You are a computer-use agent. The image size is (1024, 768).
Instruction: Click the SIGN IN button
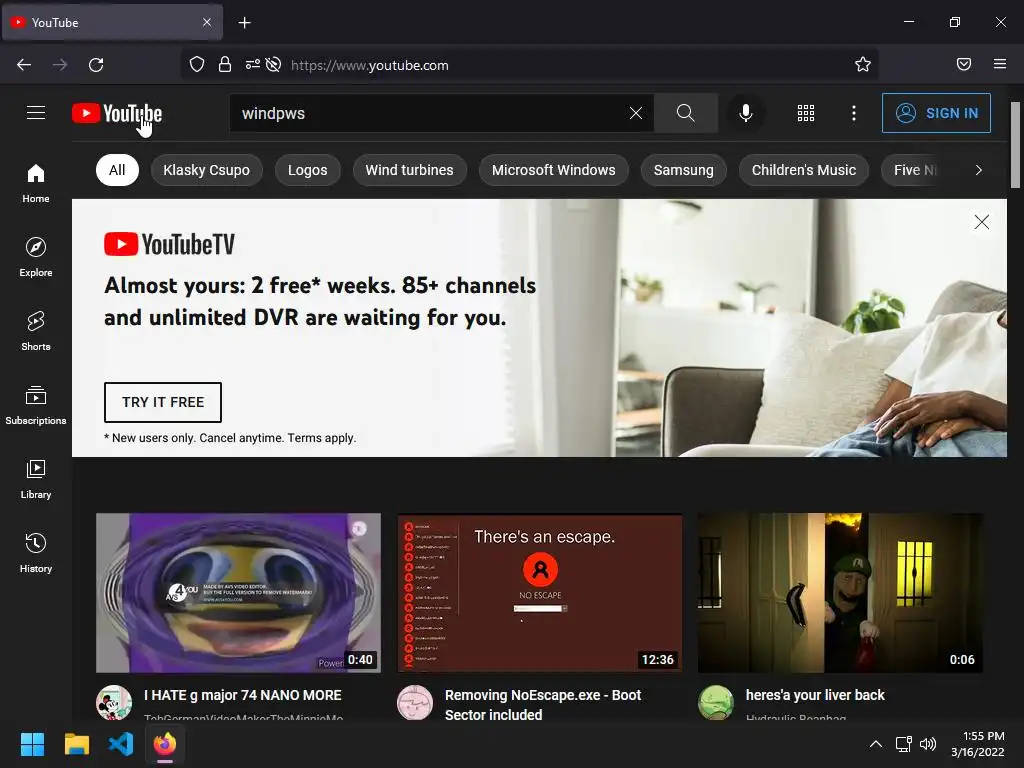tap(936, 113)
